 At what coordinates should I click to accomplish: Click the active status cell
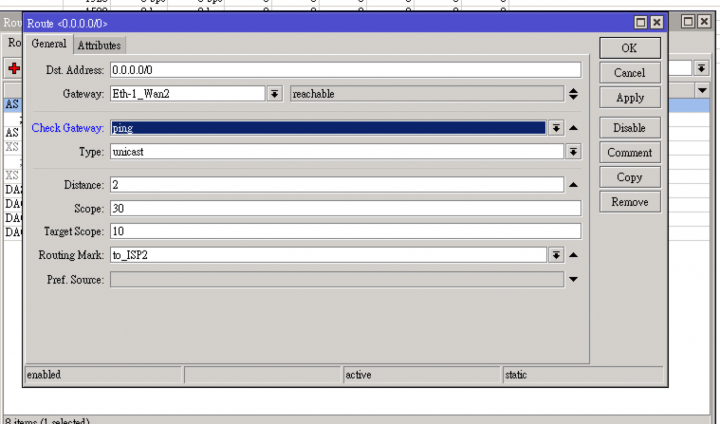point(421,375)
